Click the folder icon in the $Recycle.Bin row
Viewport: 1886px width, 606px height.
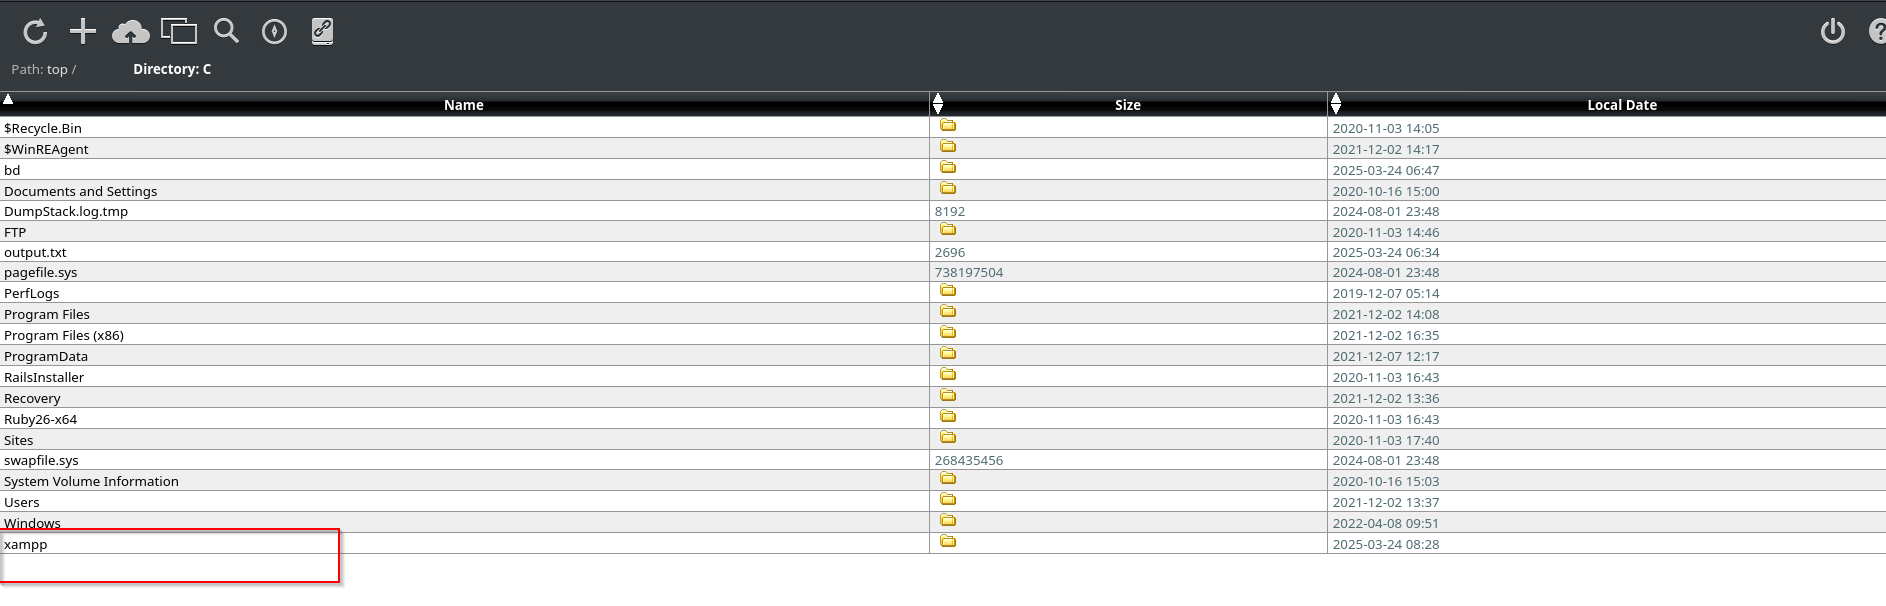click(948, 126)
